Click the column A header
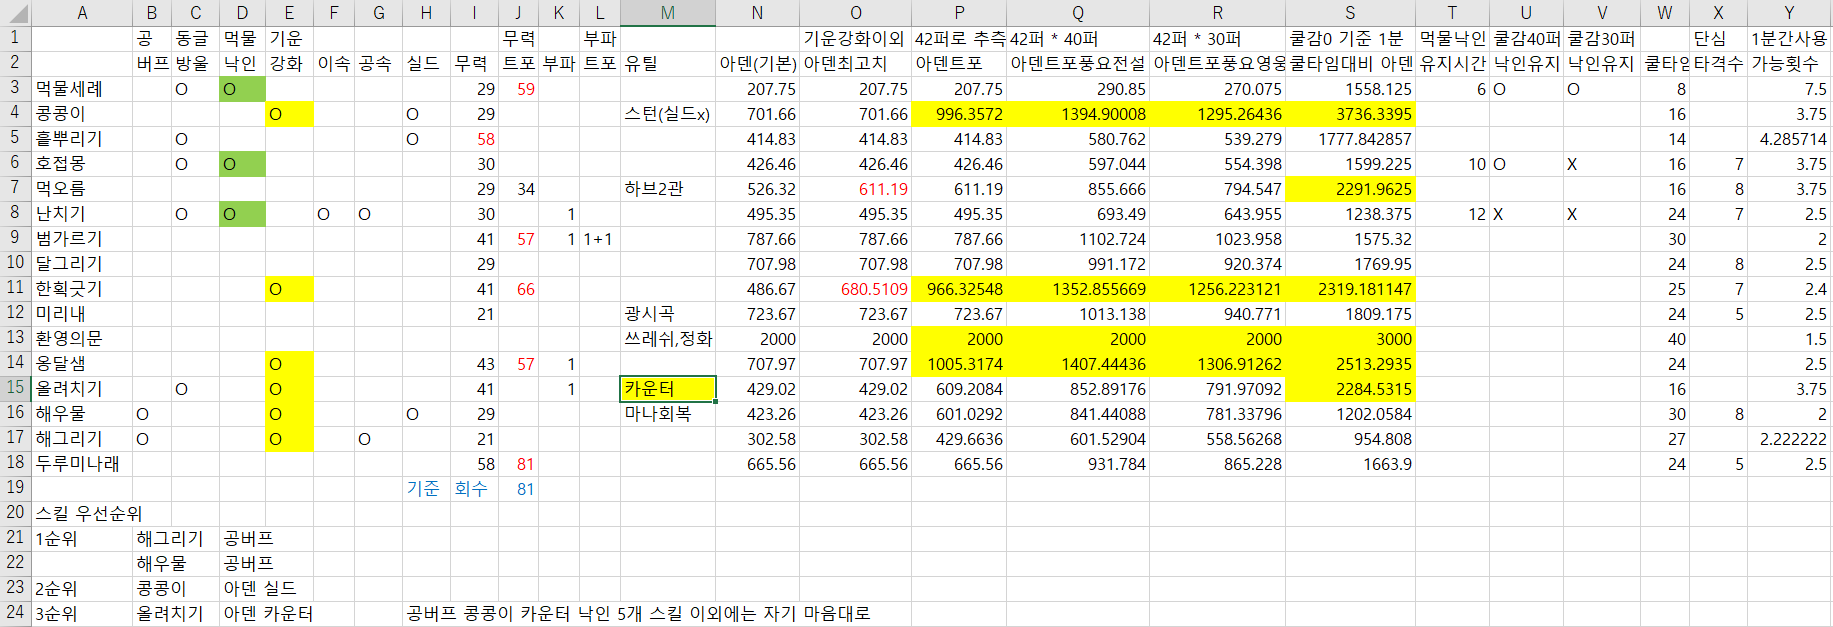Viewport: 1833px width, 627px height. click(82, 13)
